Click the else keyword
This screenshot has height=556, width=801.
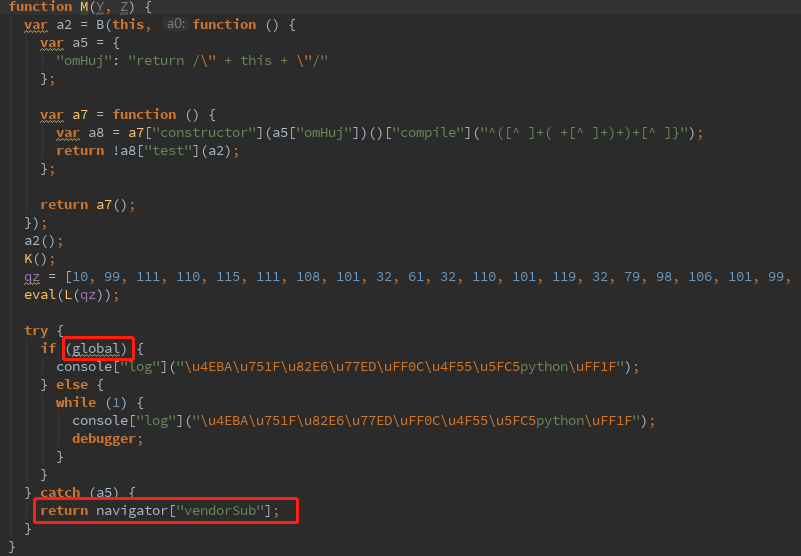coord(72,384)
